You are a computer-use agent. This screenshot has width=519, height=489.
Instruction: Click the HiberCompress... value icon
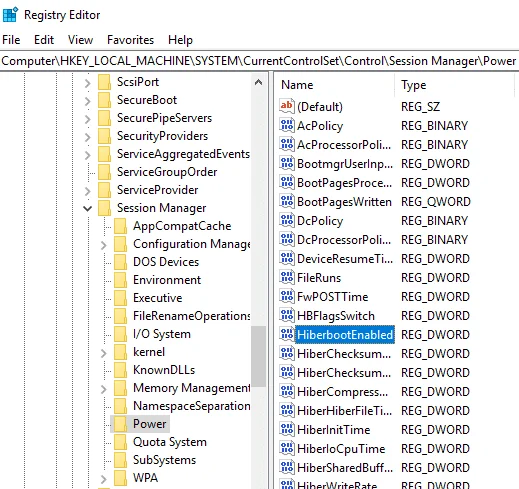click(287, 391)
